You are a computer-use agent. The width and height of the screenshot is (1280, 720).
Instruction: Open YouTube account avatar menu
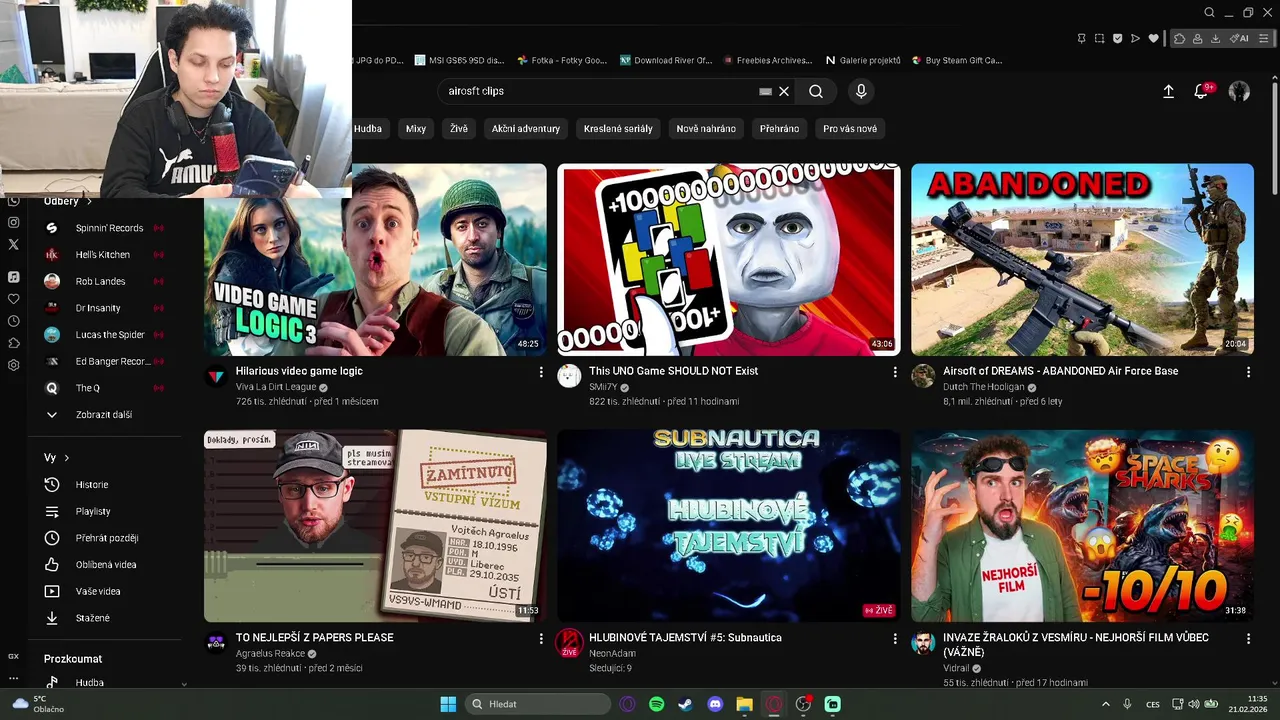point(1239,91)
